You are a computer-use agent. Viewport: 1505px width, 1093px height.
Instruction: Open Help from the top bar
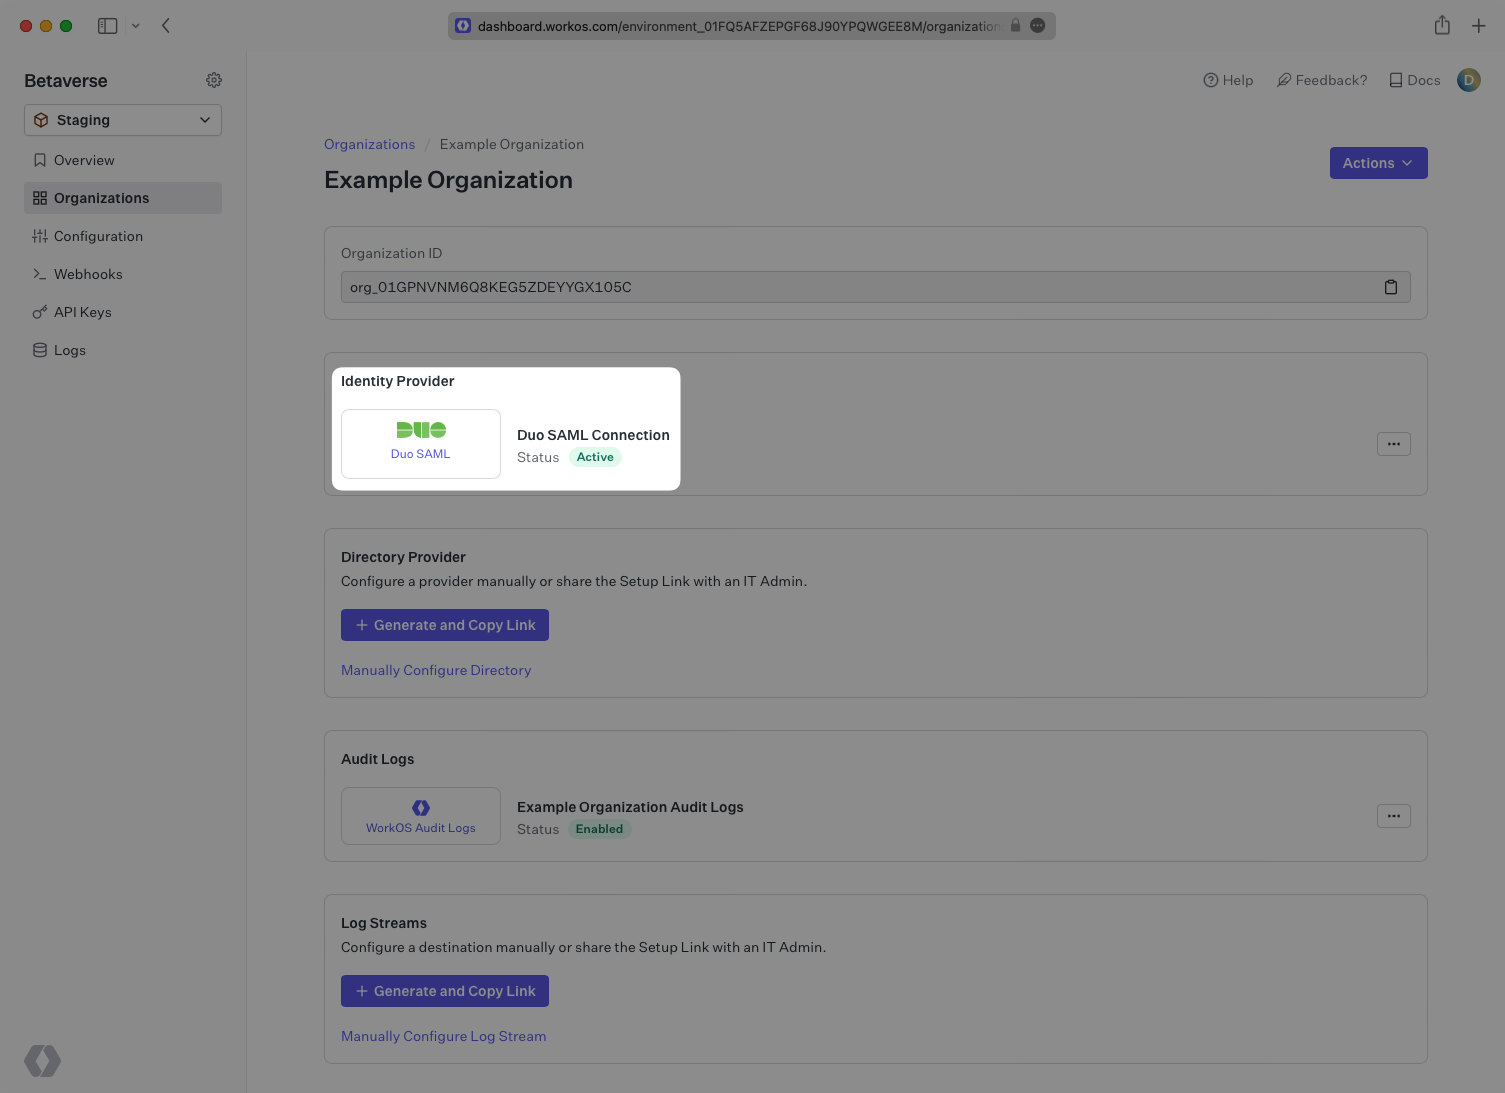1228,80
